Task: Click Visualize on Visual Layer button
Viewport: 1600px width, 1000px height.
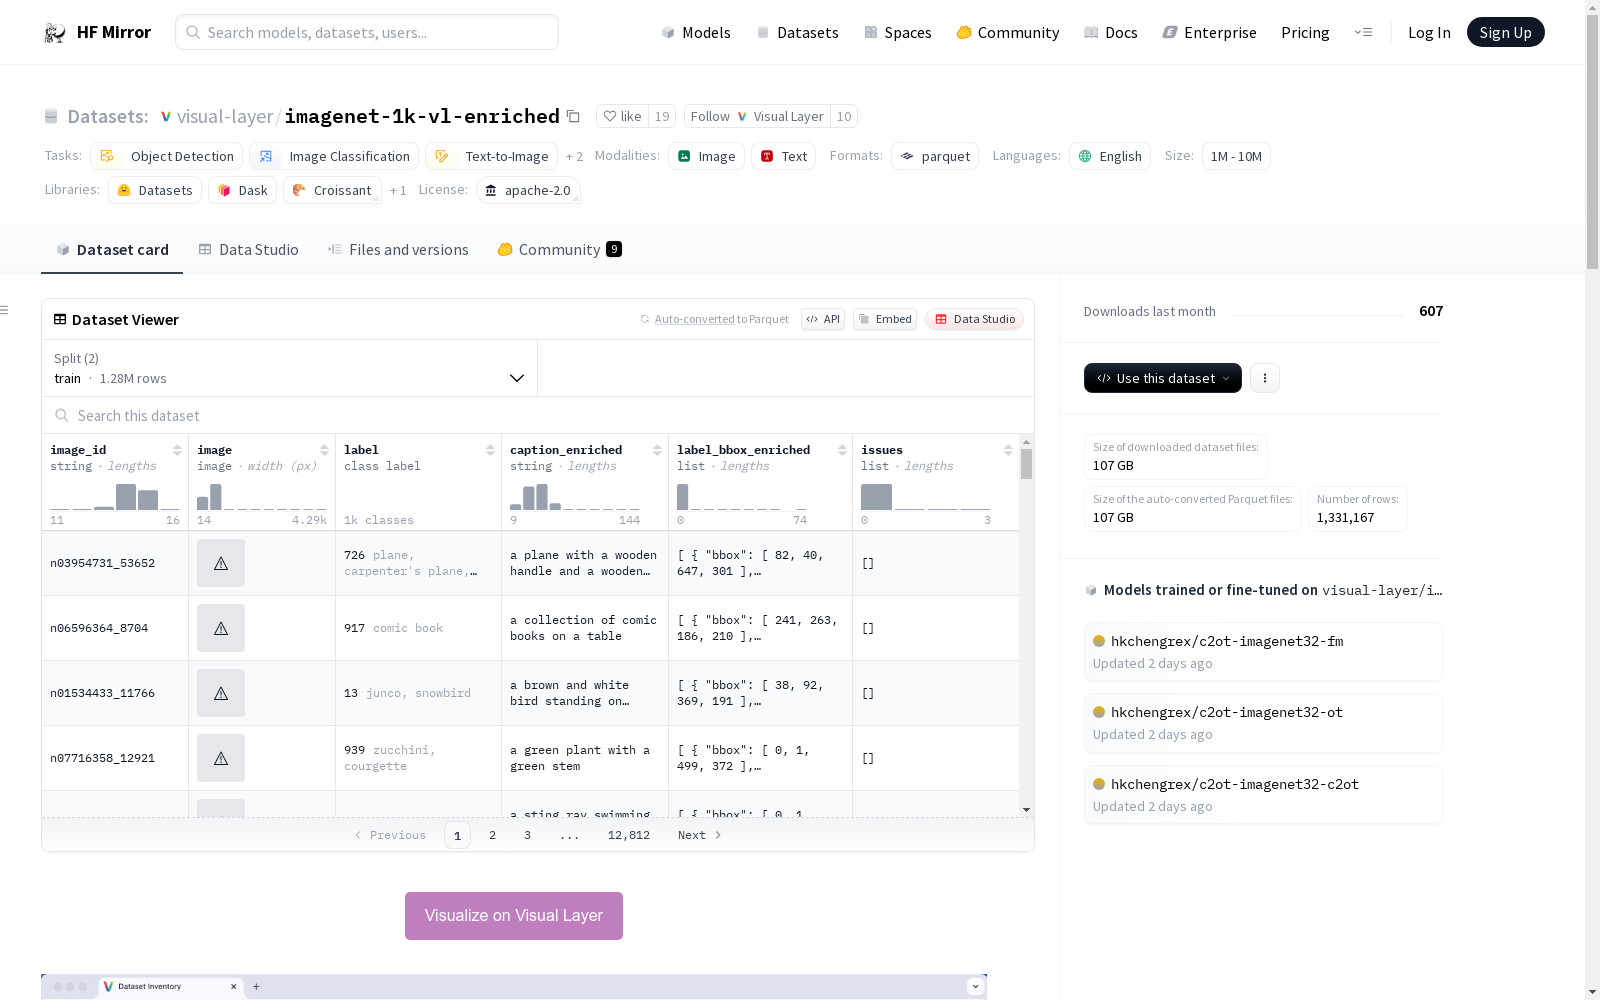Action: (514, 916)
